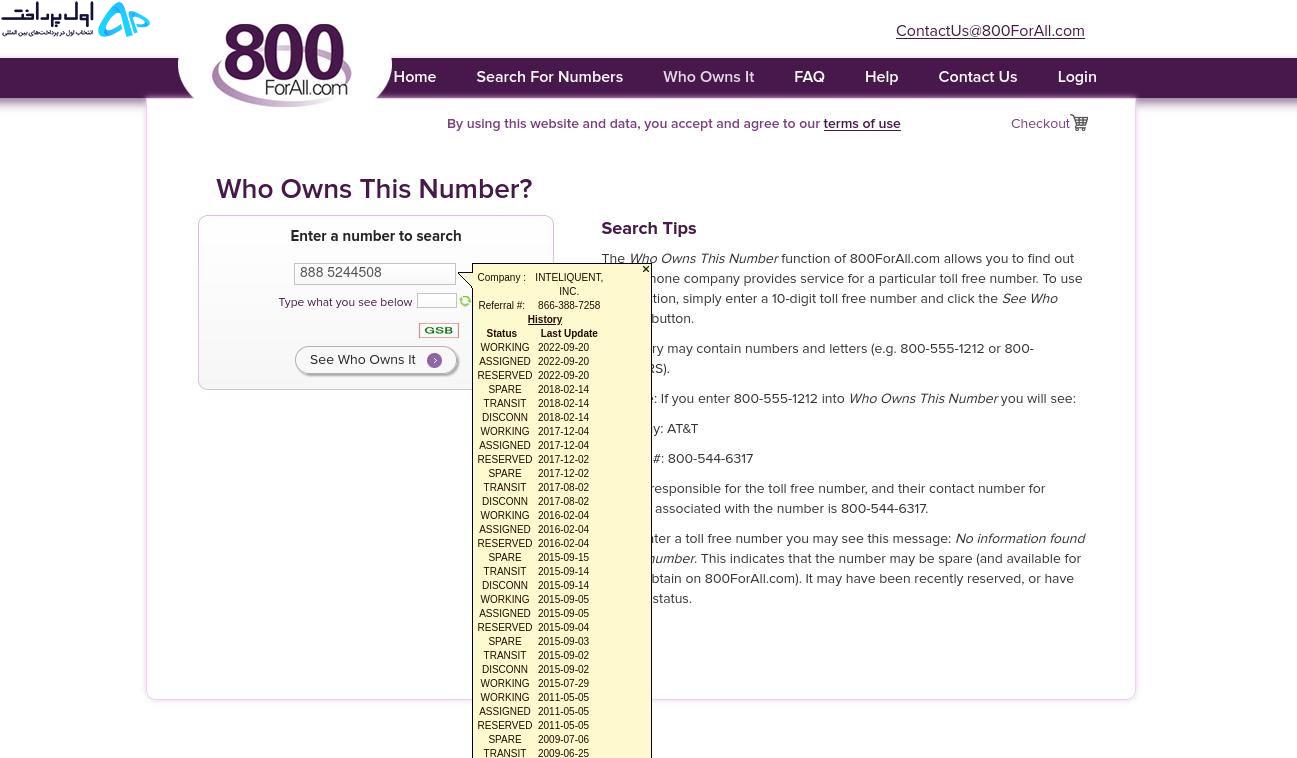Screen dimensions: 1297x758
Task: Select company name INTELIQUENT, INC.
Action: point(569,285)
